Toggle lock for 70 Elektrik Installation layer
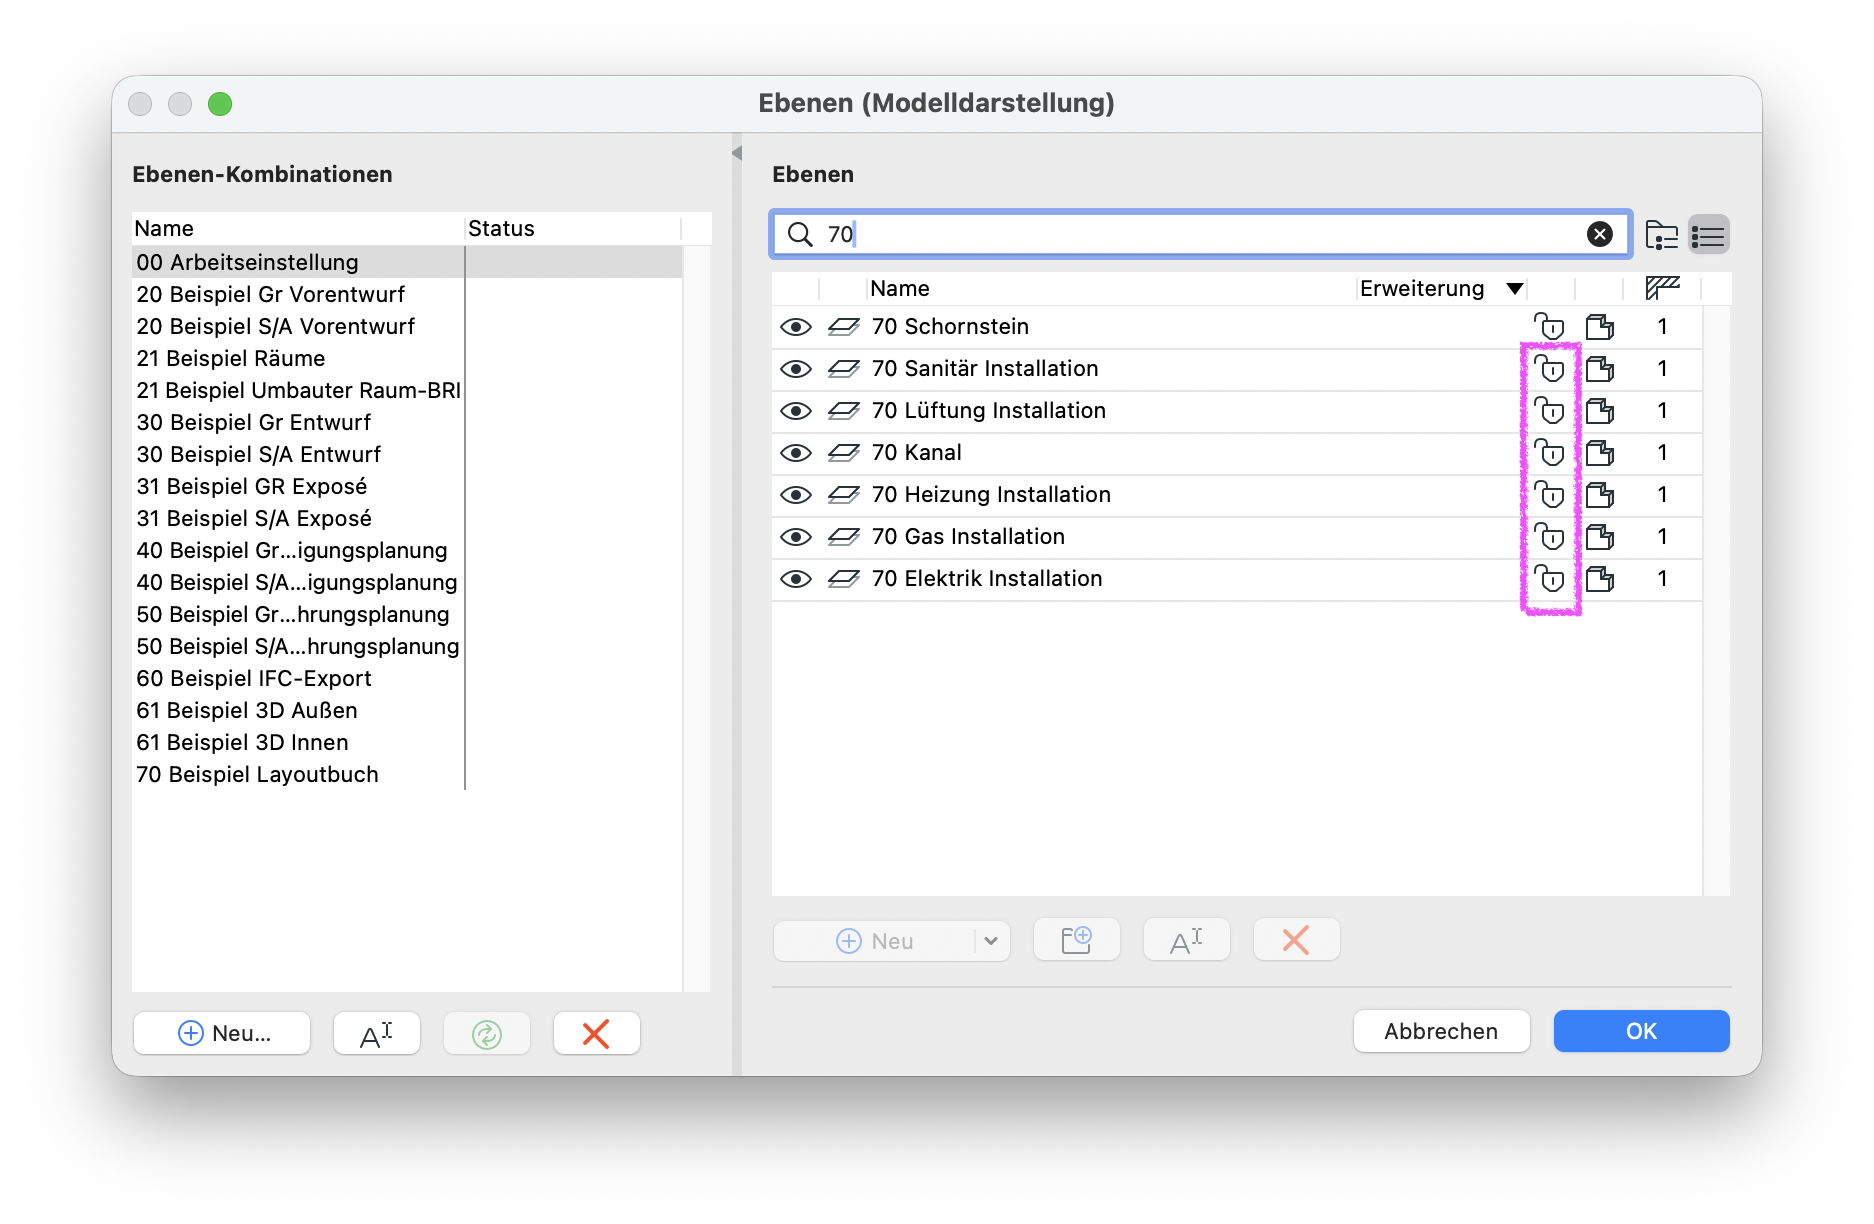 tap(1550, 579)
